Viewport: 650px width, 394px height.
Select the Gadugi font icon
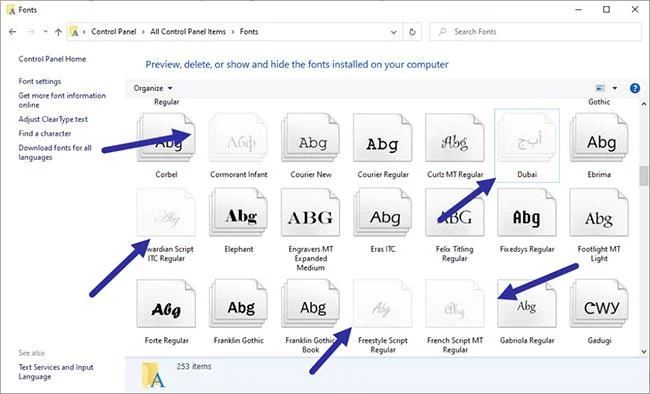pos(599,304)
